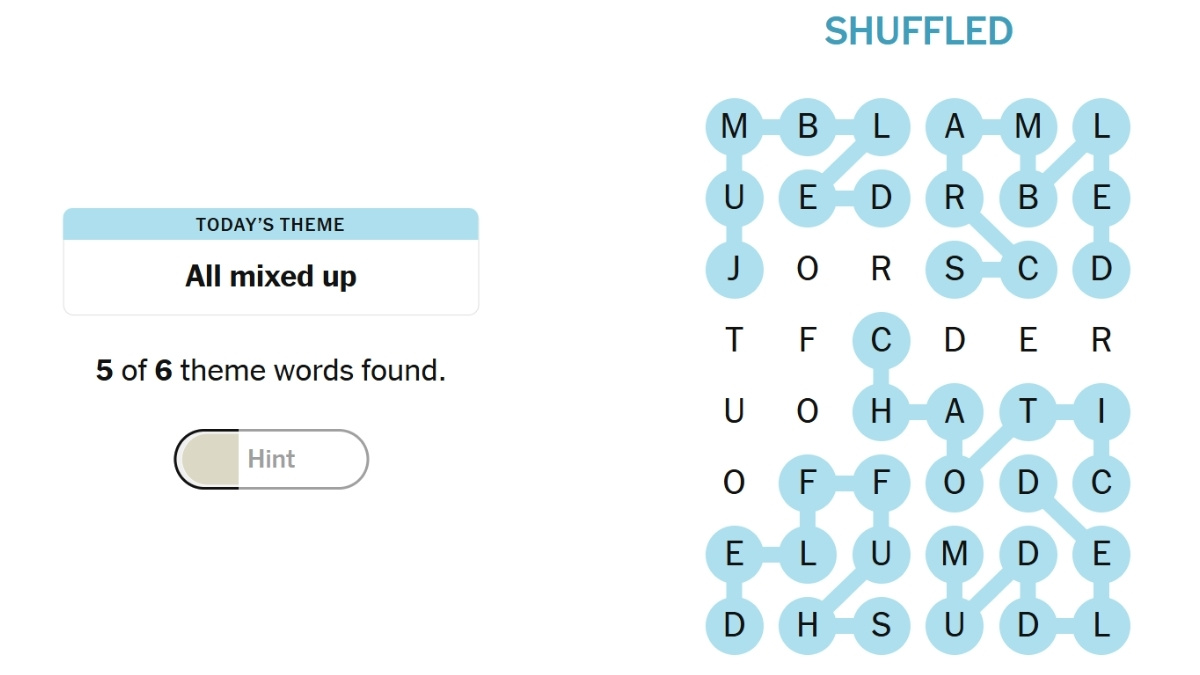Screen dimensions: 1200x675
Task: Click the Today's Theme header
Action: pos(270,225)
